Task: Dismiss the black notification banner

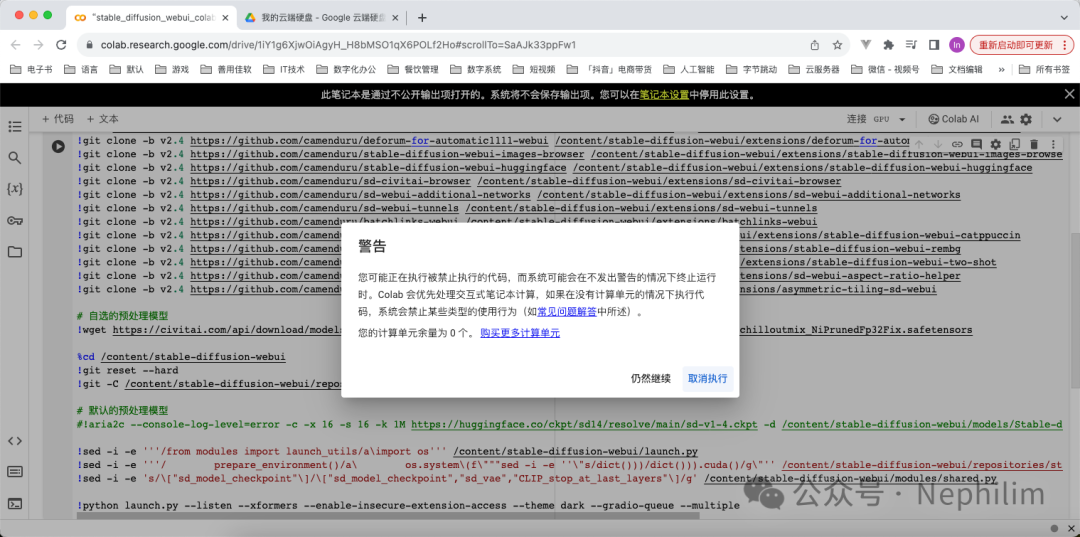Action: 1069,94
